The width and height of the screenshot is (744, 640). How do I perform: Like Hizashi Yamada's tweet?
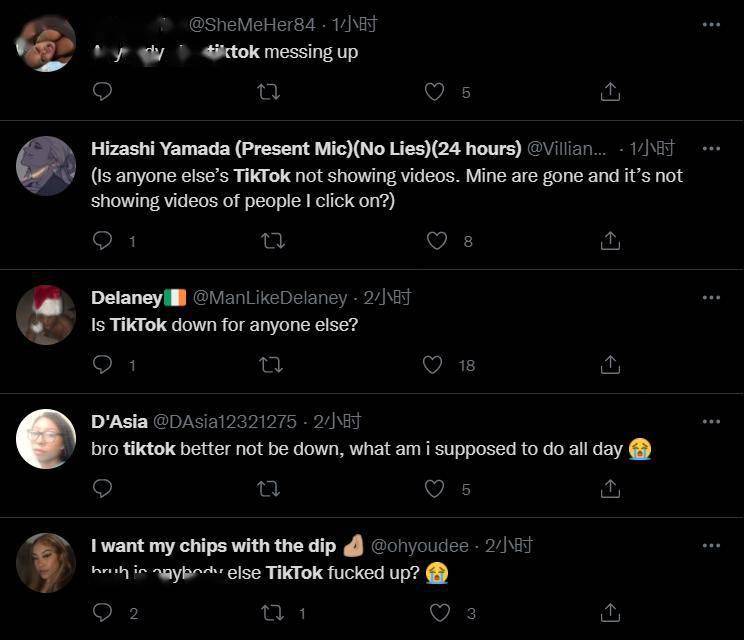point(437,241)
